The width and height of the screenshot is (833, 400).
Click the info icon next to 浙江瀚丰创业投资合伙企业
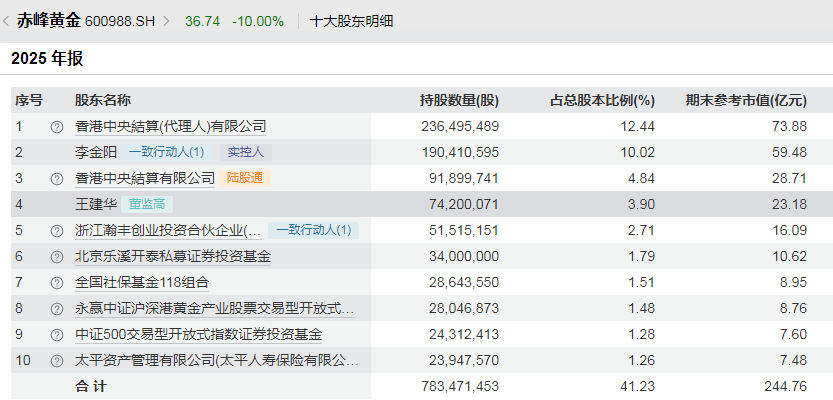click(57, 230)
